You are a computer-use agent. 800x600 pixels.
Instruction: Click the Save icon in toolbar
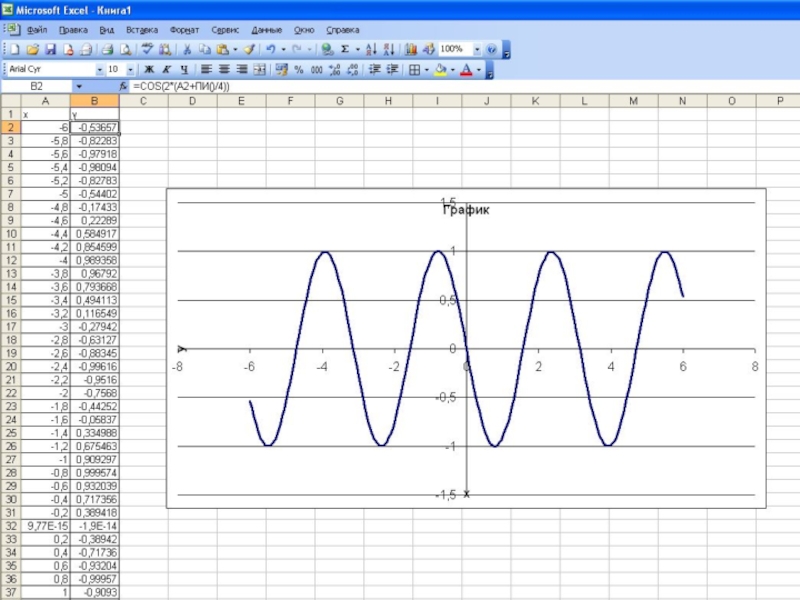coord(50,49)
